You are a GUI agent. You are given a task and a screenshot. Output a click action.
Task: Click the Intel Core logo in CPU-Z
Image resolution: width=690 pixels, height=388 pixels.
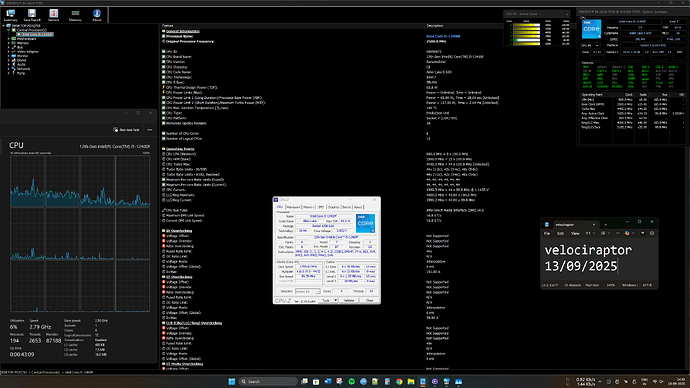(365, 223)
